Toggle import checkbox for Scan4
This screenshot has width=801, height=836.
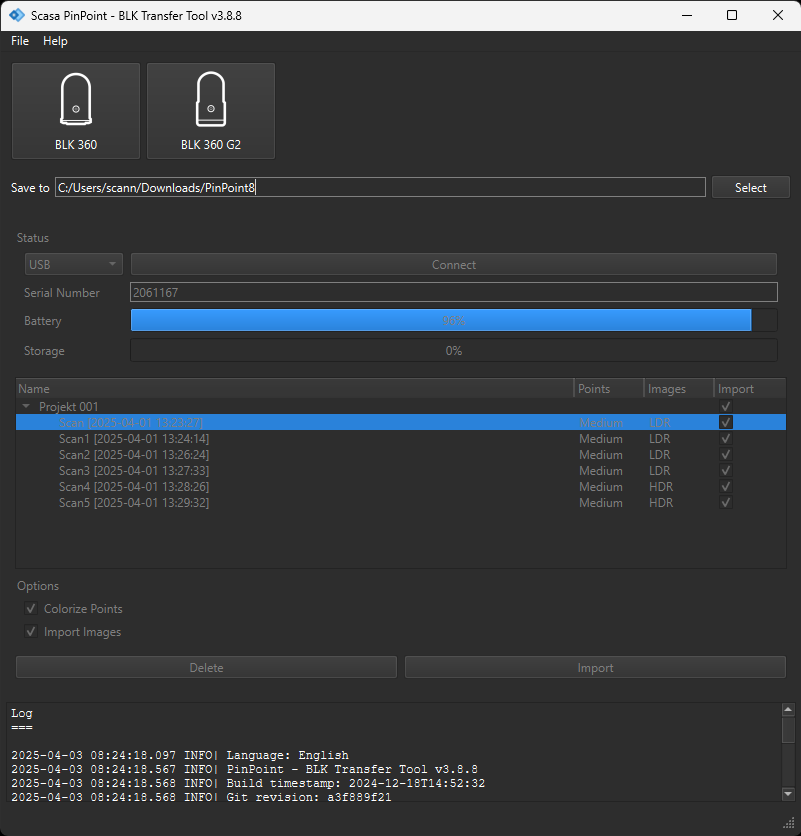725,486
